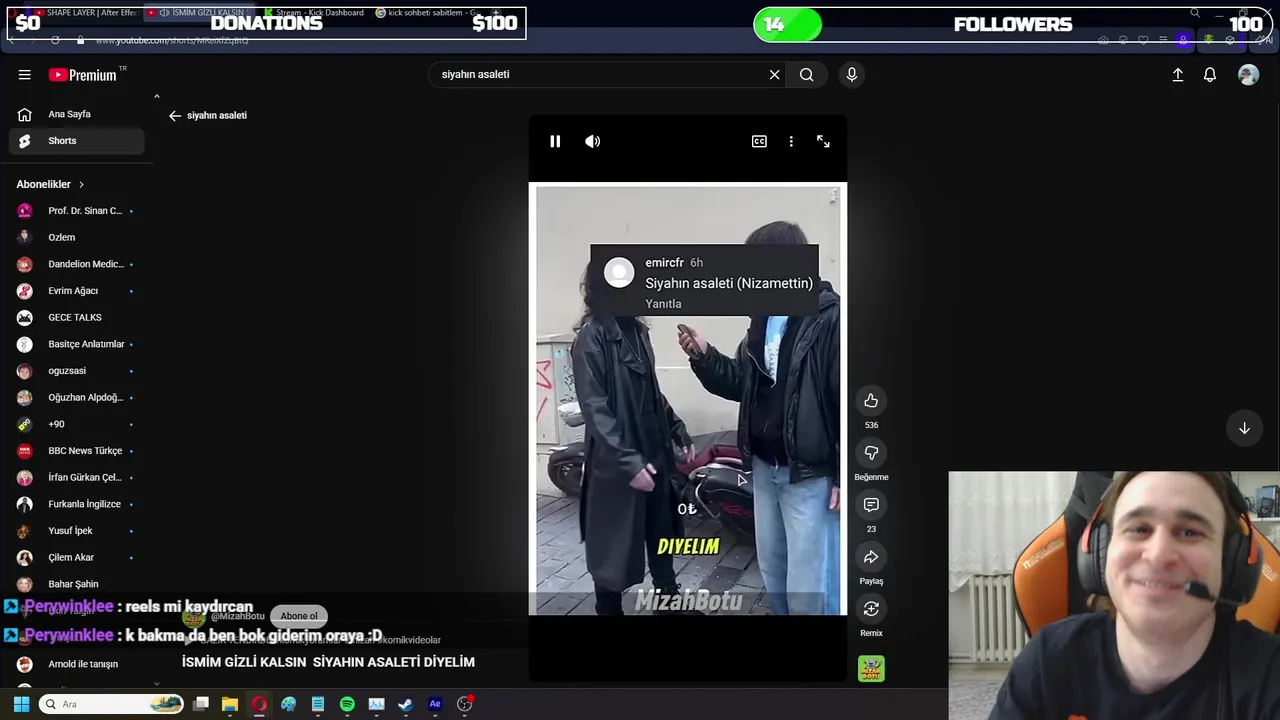Image resolution: width=1280 pixels, height=720 pixels.
Task: Like the Short with thumbs up
Action: pyautogui.click(x=871, y=401)
